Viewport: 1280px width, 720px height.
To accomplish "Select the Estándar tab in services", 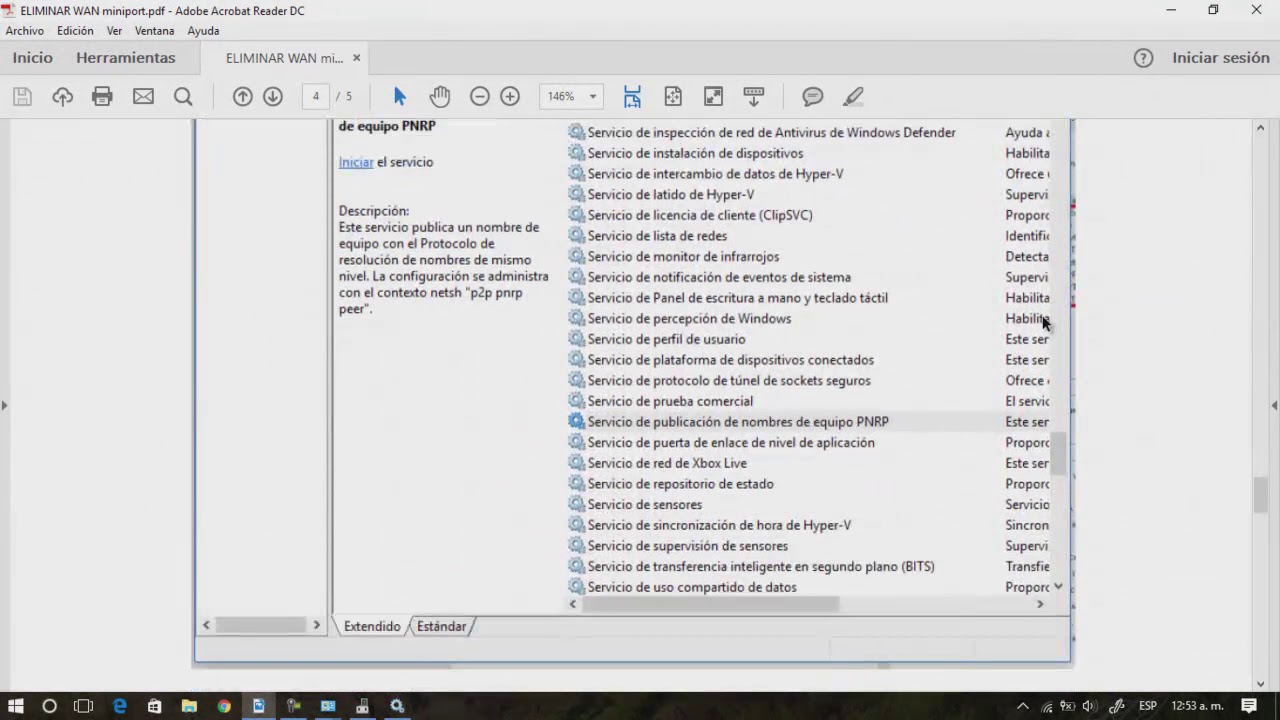I will tap(441, 626).
